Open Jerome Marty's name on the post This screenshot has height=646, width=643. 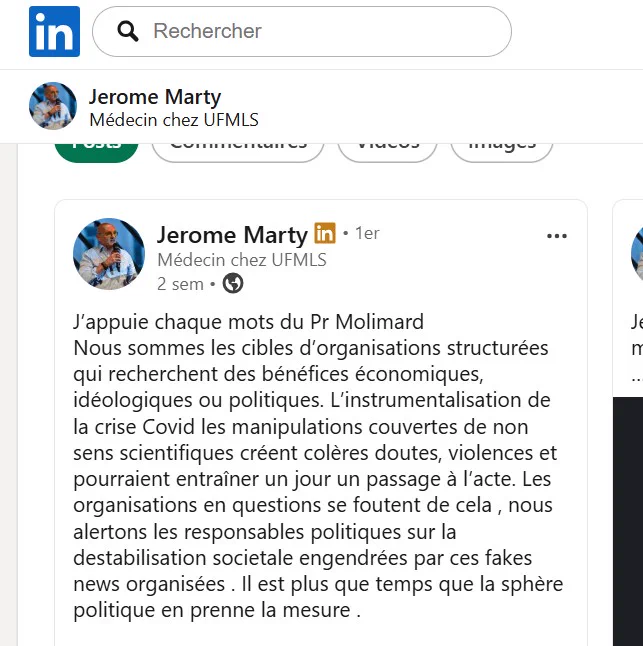point(232,235)
